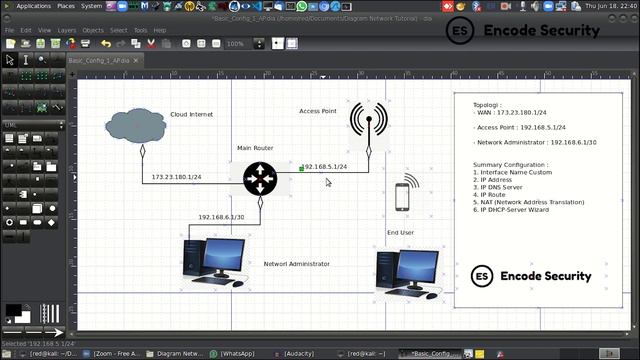Swap foreground and background colors arrow
640x360 pixels.
(27, 307)
